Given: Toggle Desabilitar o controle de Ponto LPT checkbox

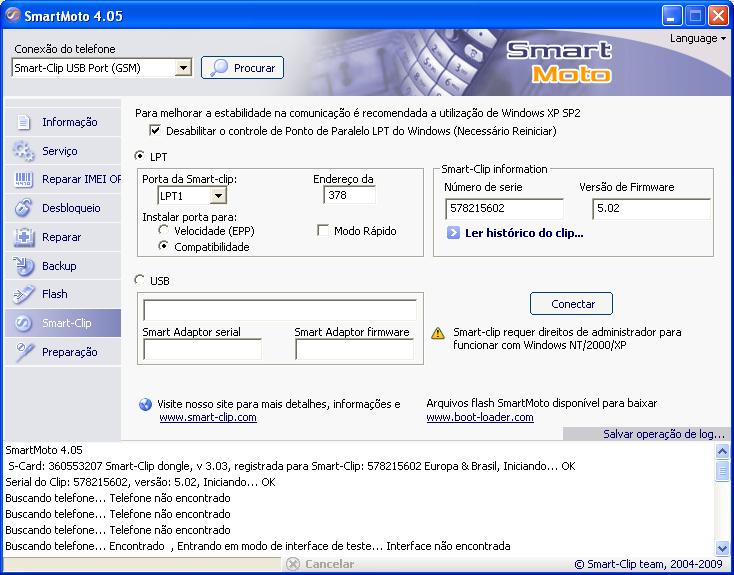Looking at the screenshot, I should pyautogui.click(x=154, y=130).
